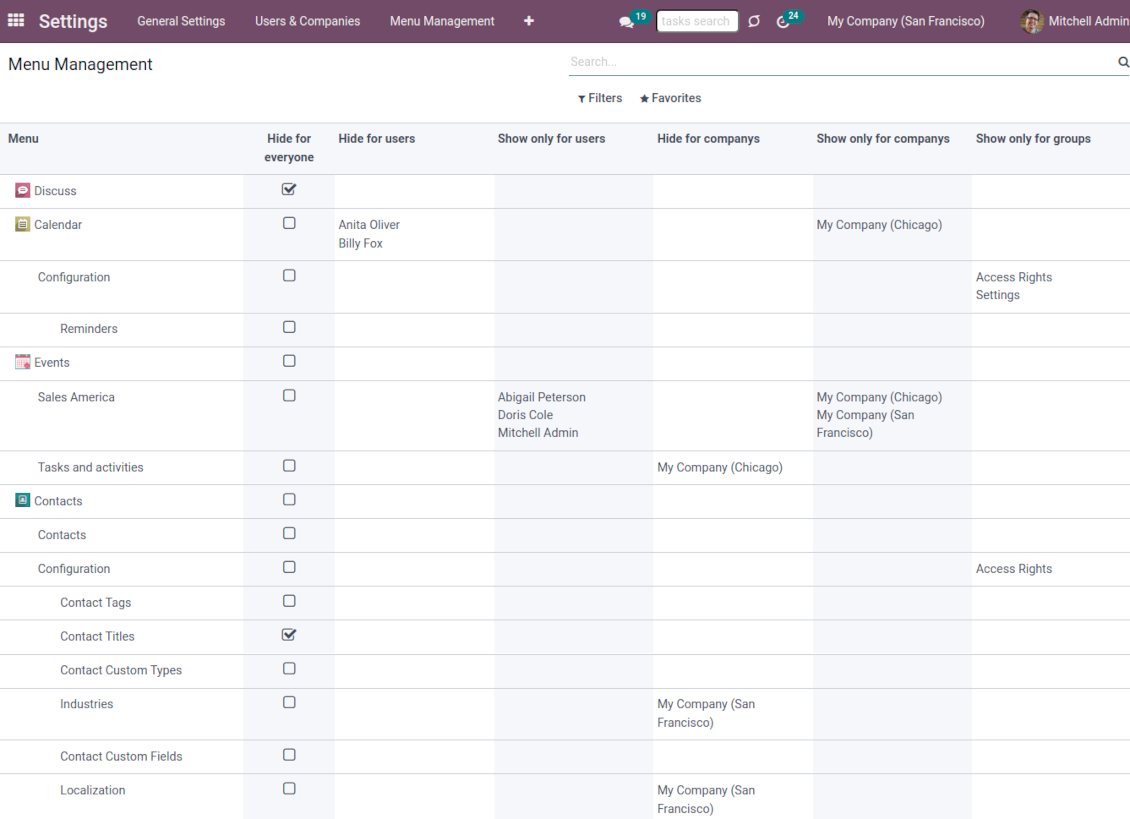This screenshot has width=1130, height=819.
Task: Click the Events app icon in the menu list
Action: pyautogui.click(x=22, y=362)
